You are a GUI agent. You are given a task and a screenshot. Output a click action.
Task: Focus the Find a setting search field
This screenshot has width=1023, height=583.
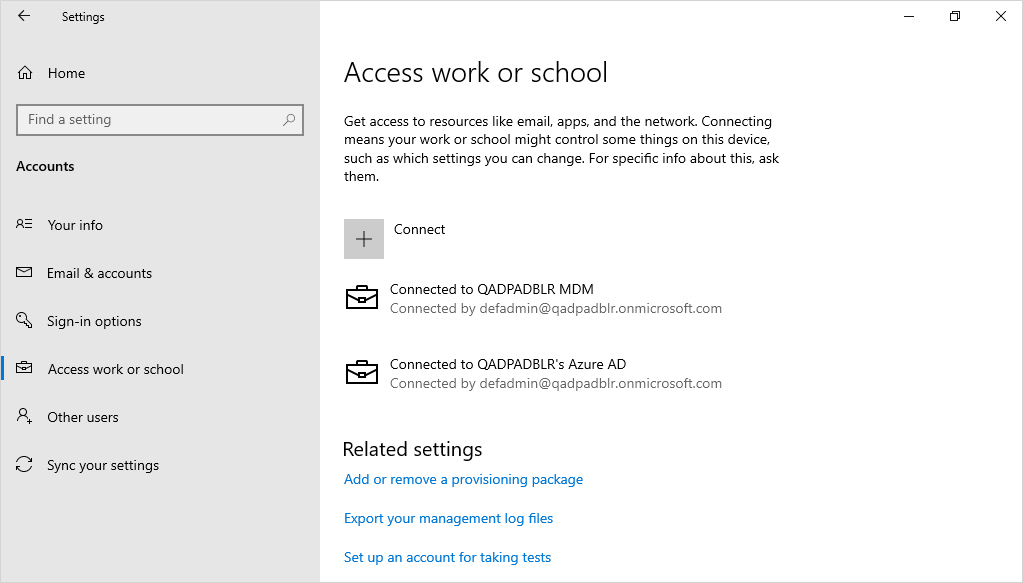click(x=160, y=120)
